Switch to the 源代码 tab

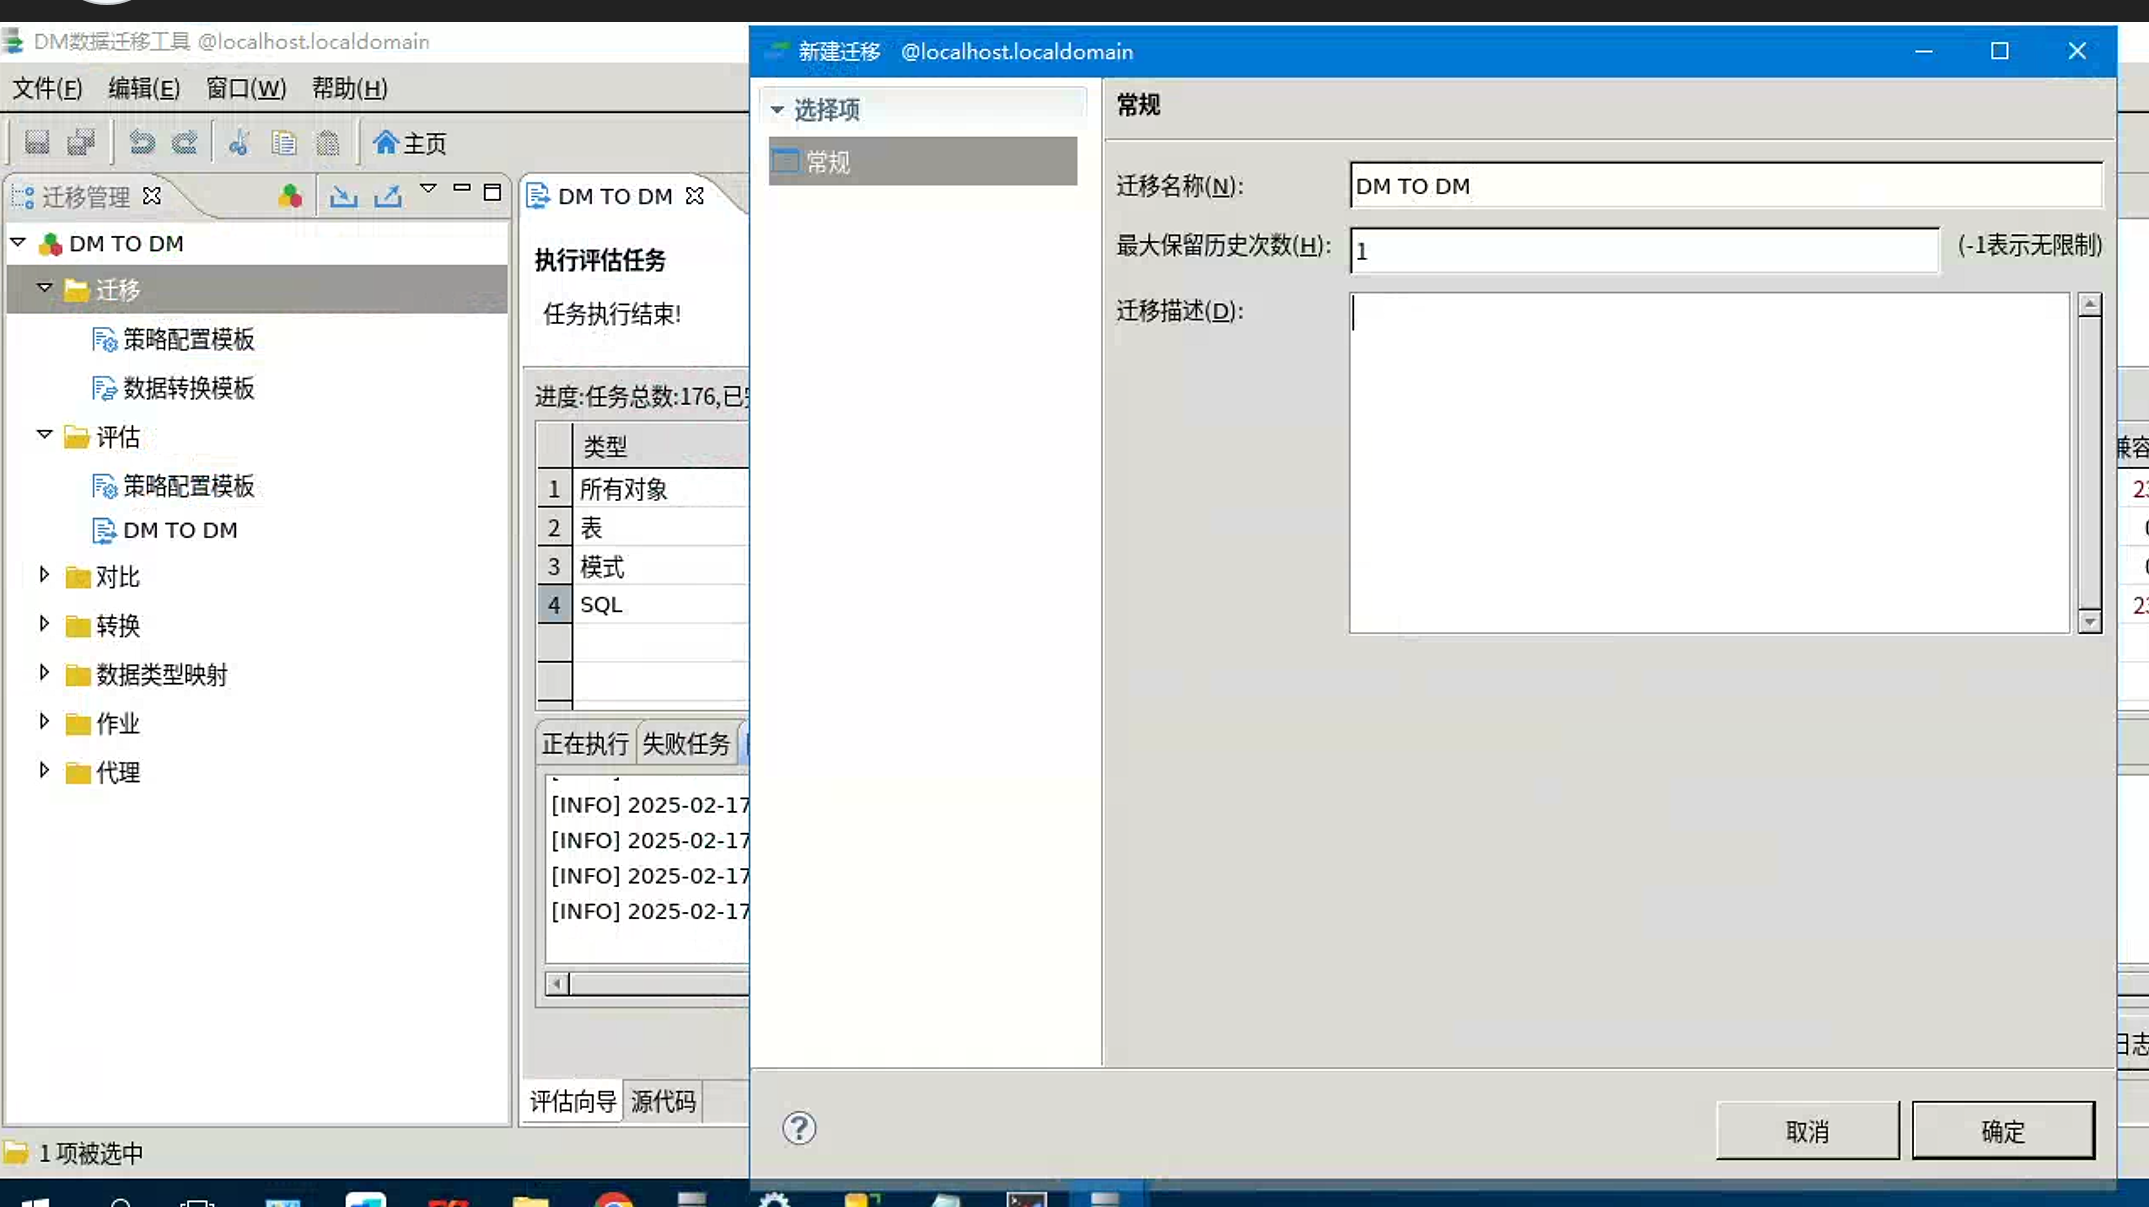tap(662, 1101)
